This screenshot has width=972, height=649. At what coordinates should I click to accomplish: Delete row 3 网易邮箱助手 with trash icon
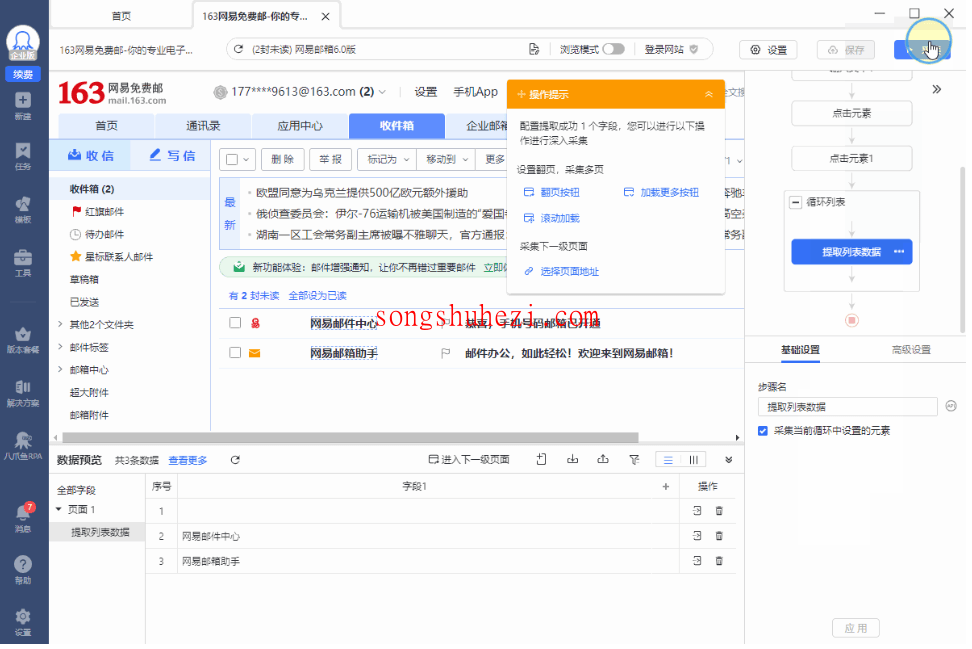pos(719,561)
